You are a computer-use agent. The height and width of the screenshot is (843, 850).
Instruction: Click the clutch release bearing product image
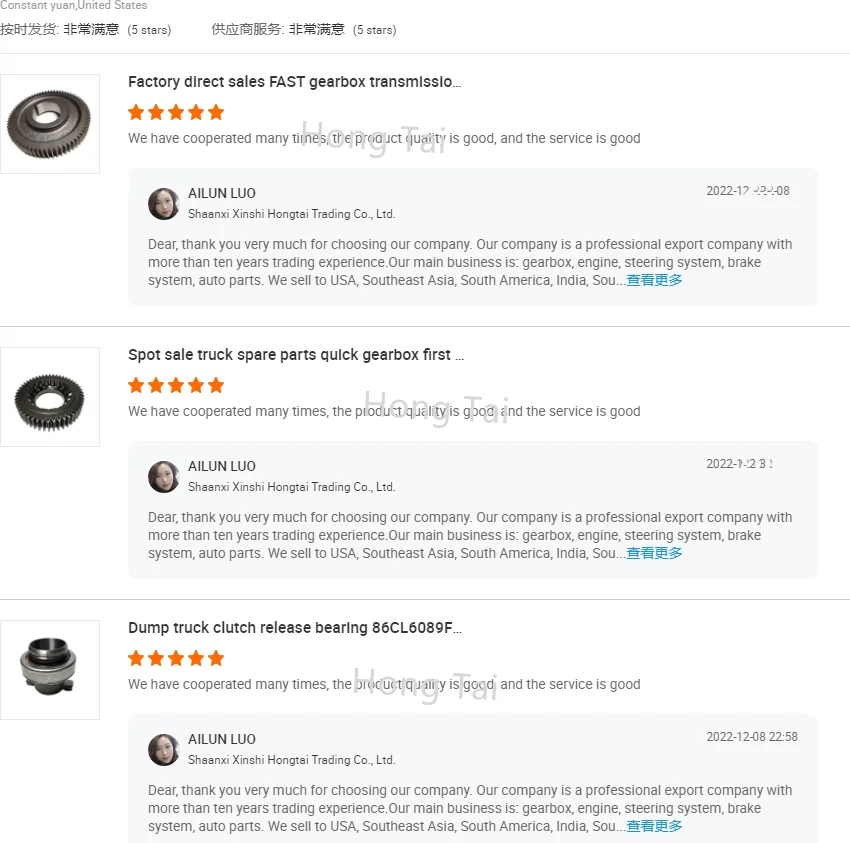point(50,670)
